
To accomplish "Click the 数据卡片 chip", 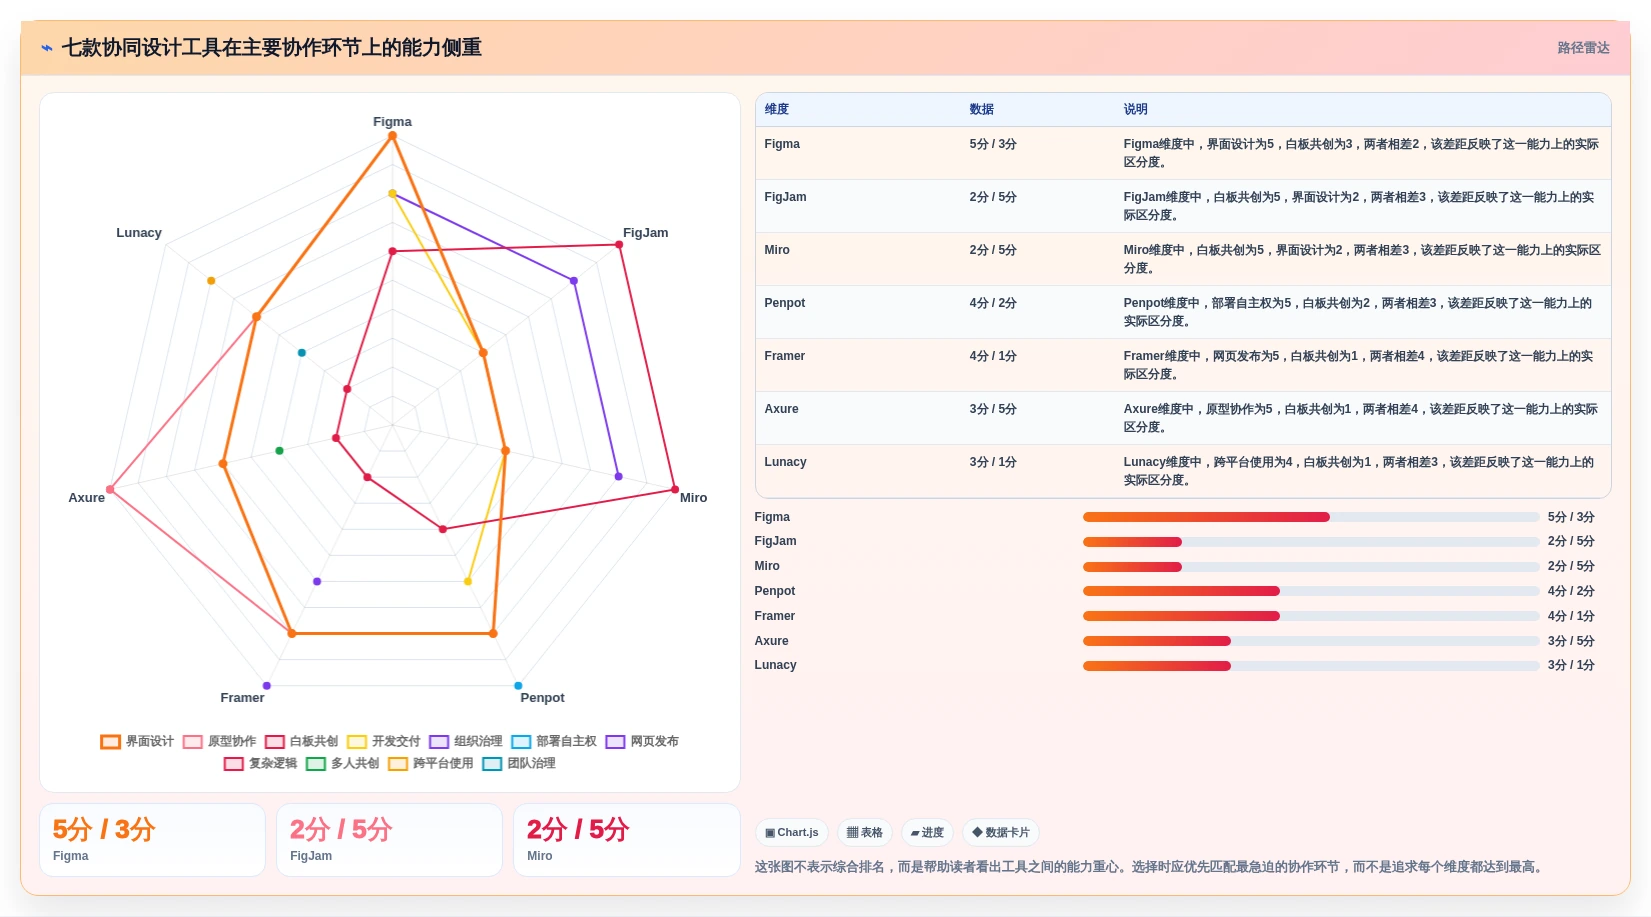I will pos(1000,832).
